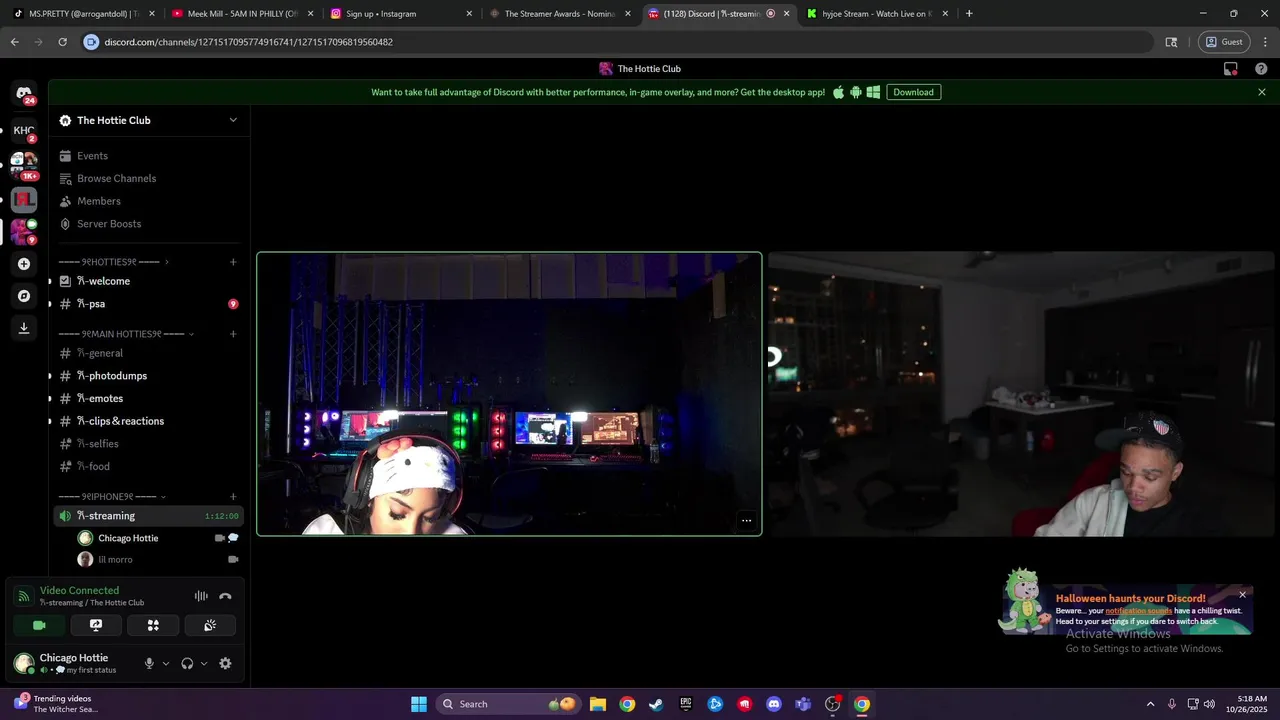This screenshot has height=720, width=1280.
Task: Deafen audio with the headphones icon
Action: (187, 663)
